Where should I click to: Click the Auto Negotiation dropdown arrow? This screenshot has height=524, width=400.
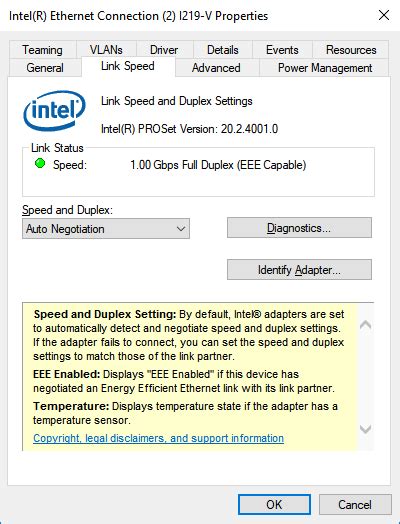pyautogui.click(x=181, y=229)
